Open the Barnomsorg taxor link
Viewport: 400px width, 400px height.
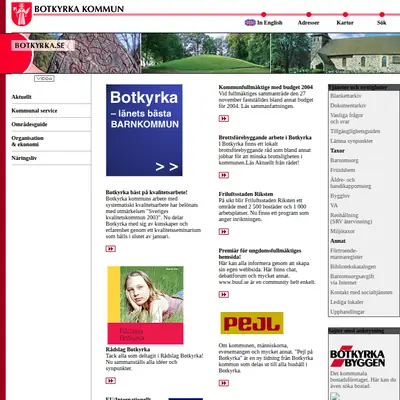tap(344, 161)
